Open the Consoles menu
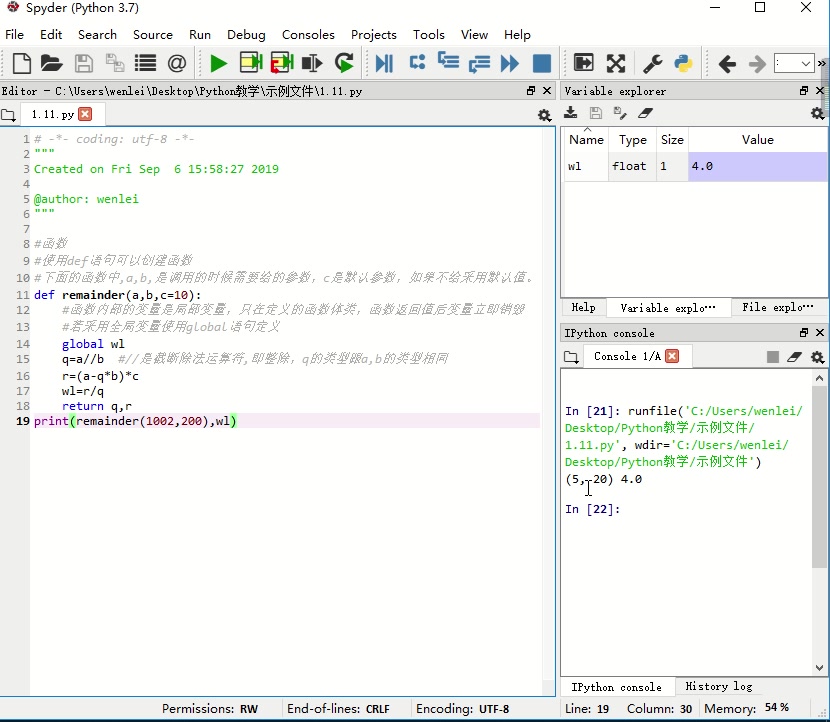Screen dimensions: 830x722 (x=308, y=34)
